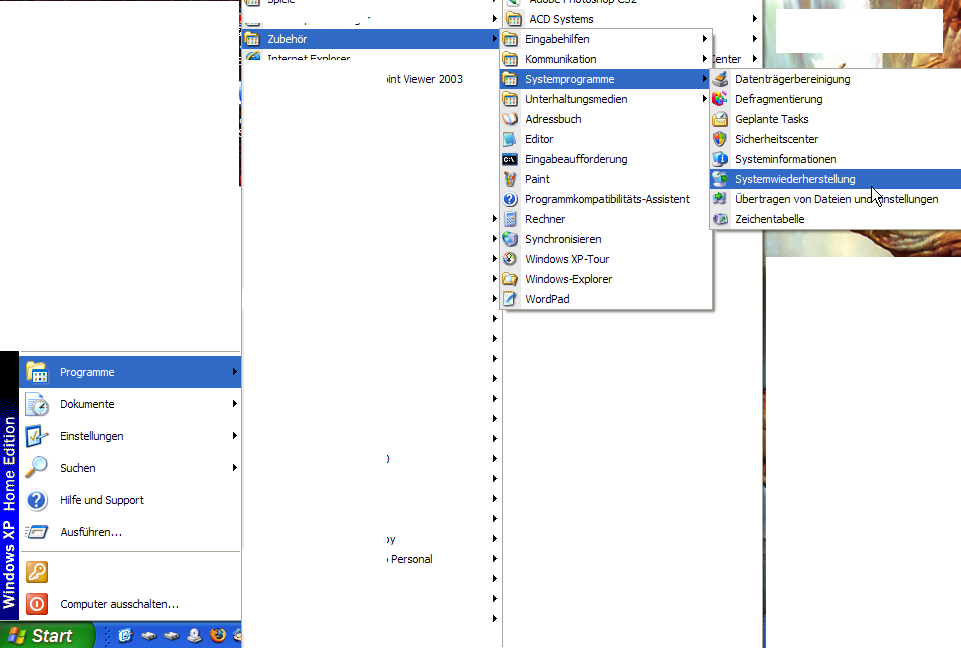
Task: Open Synchronisieren
Action: 606,239
